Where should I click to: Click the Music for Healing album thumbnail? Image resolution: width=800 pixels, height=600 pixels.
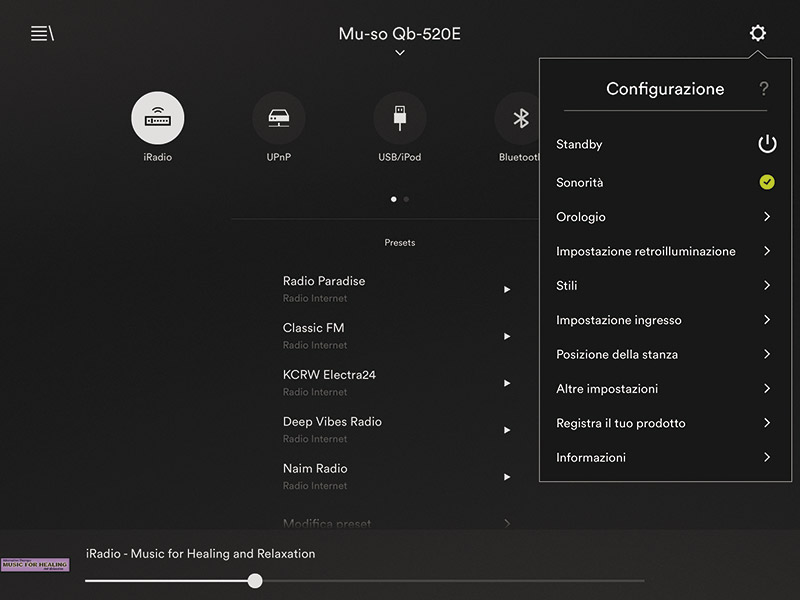(35, 565)
